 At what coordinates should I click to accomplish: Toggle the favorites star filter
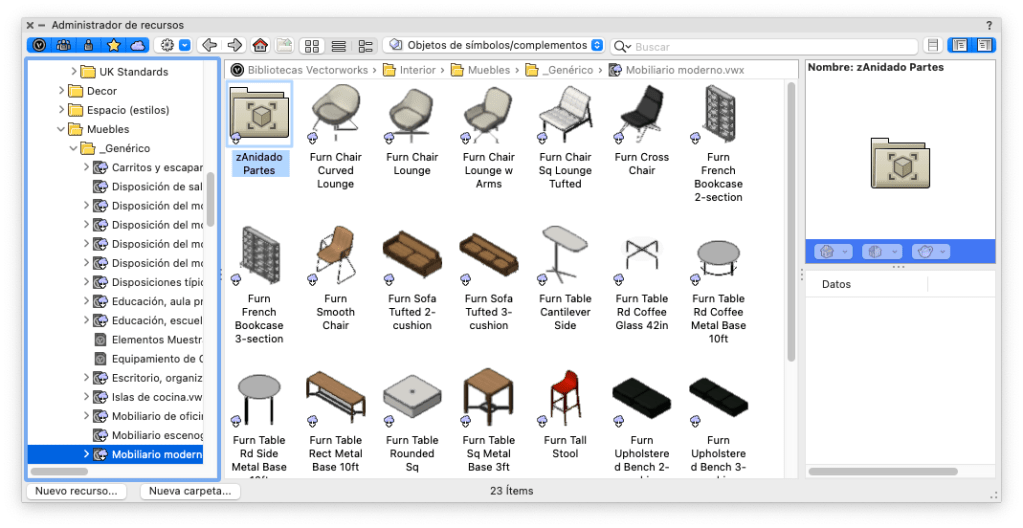coord(114,45)
